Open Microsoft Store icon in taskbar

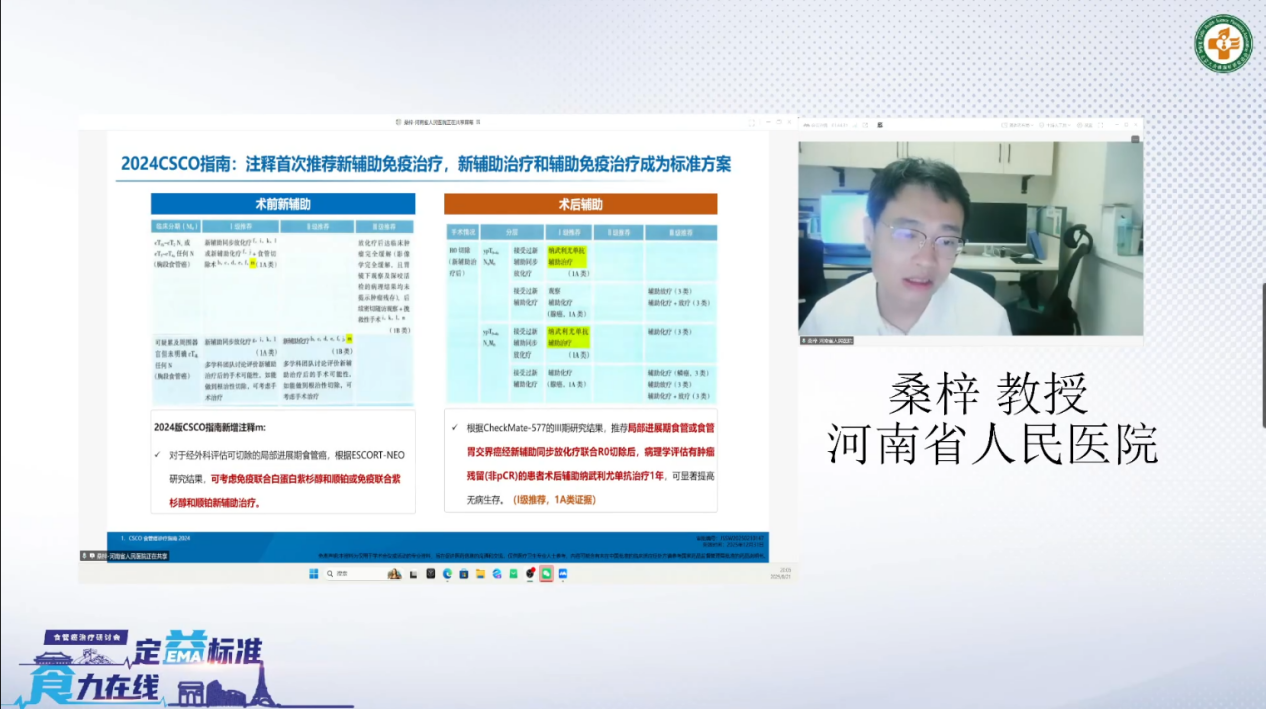coord(463,574)
